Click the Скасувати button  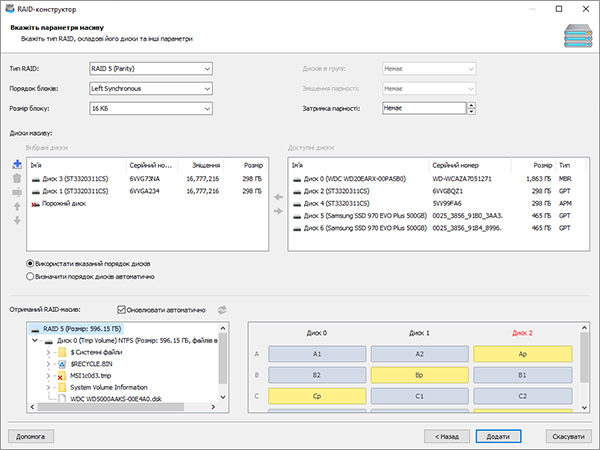tap(568, 436)
